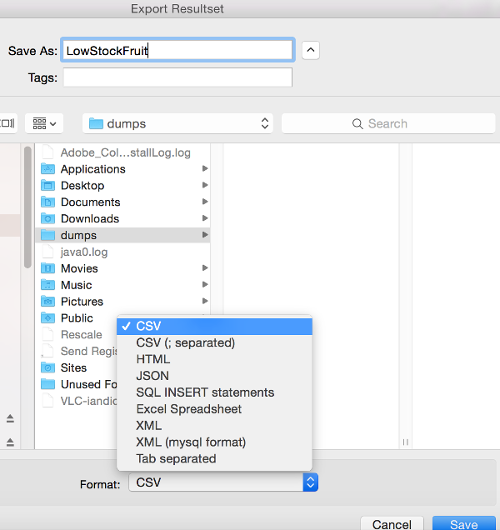Expand the Documents folder arrow
Viewport: 500px width, 530px height.
tap(205, 202)
